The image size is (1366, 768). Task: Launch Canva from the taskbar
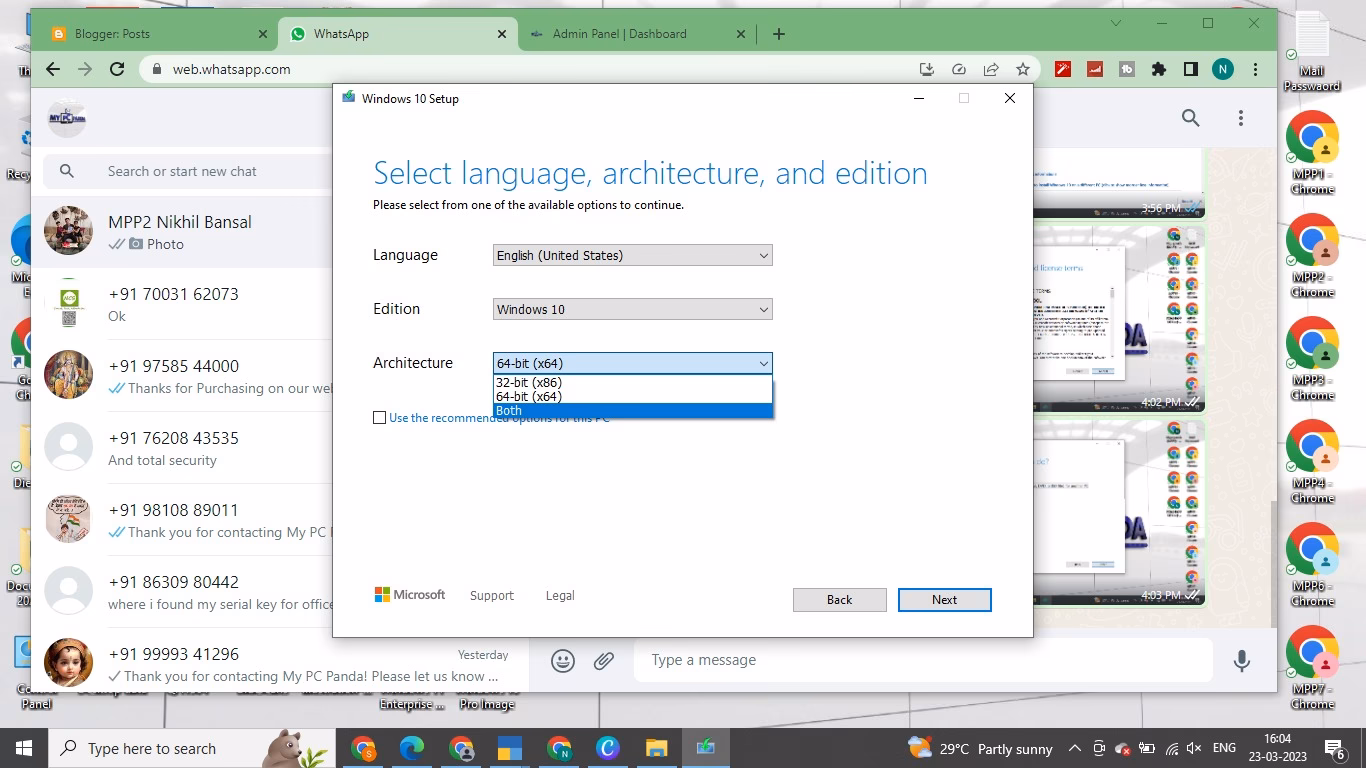(x=607, y=748)
